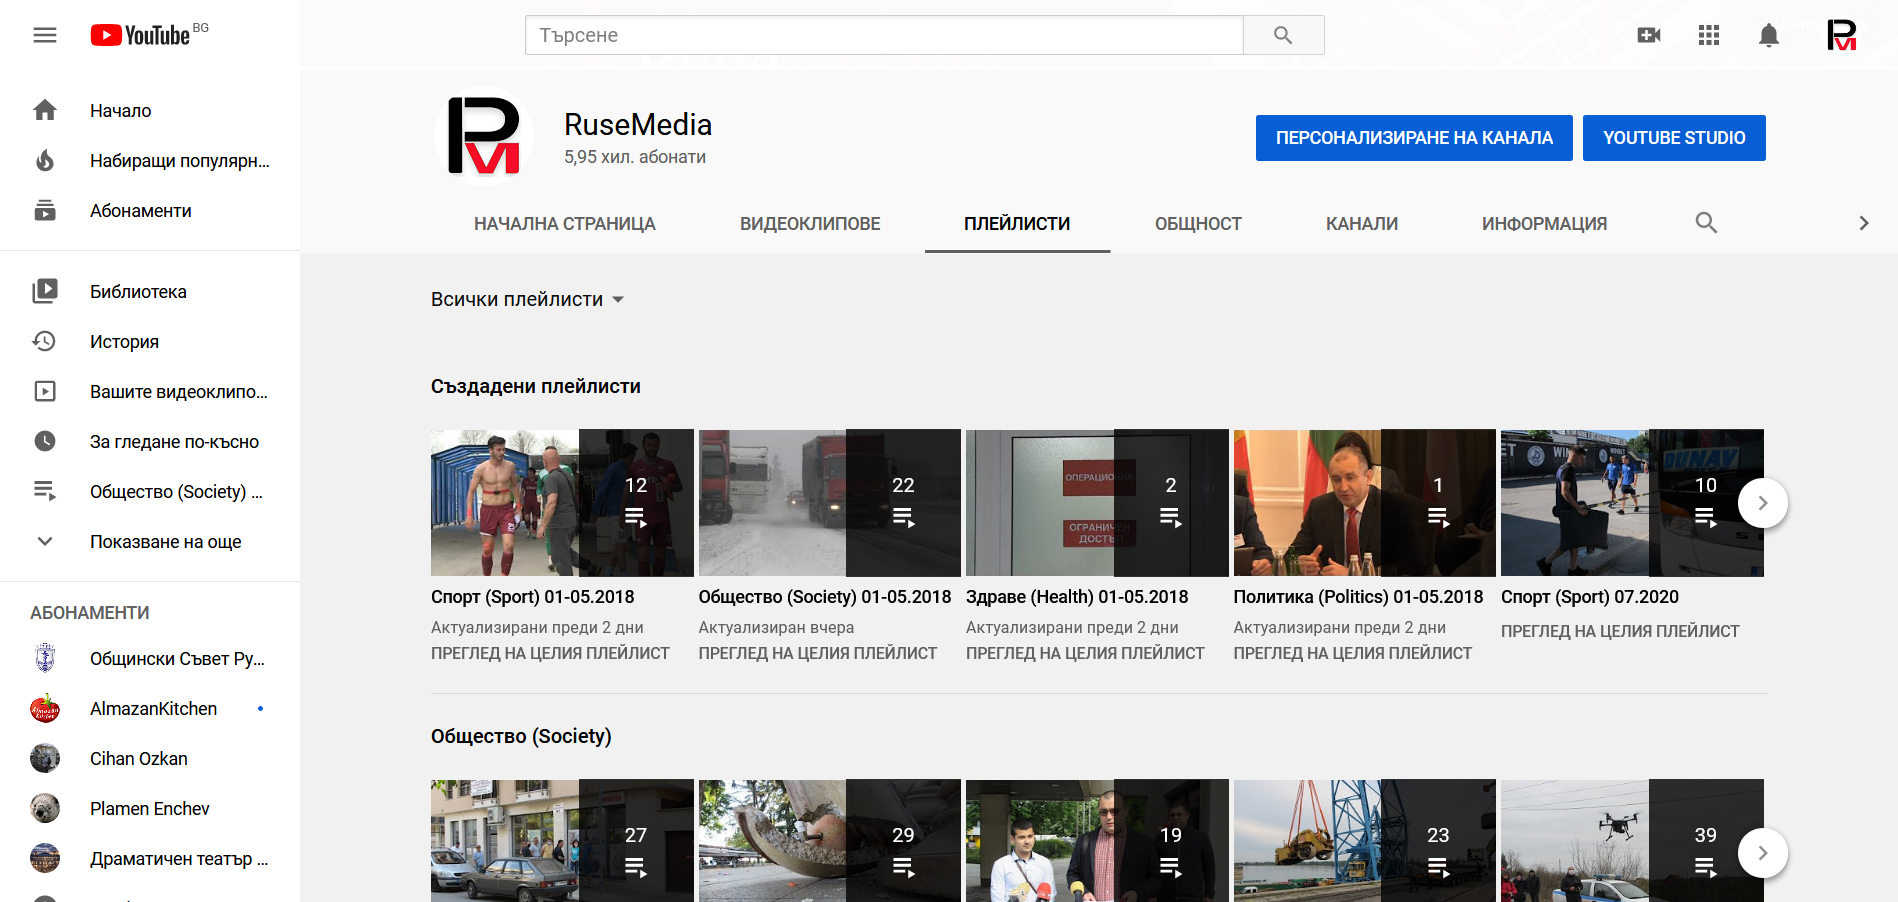Click the История history clock icon
This screenshot has width=1898, height=902.
45,341
